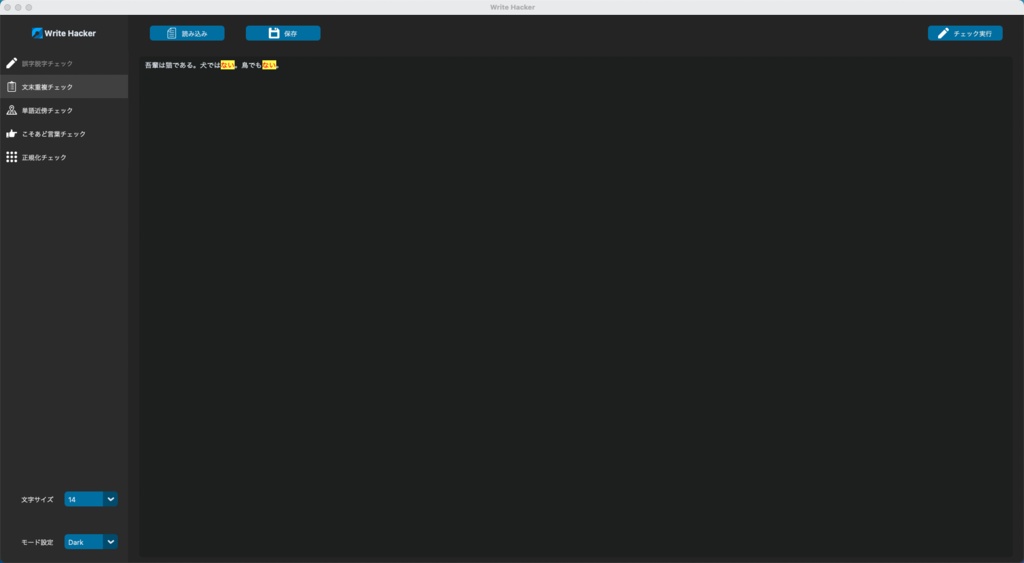Maximize the Write Hacker window
1024x563 pixels.
tap(29, 7)
